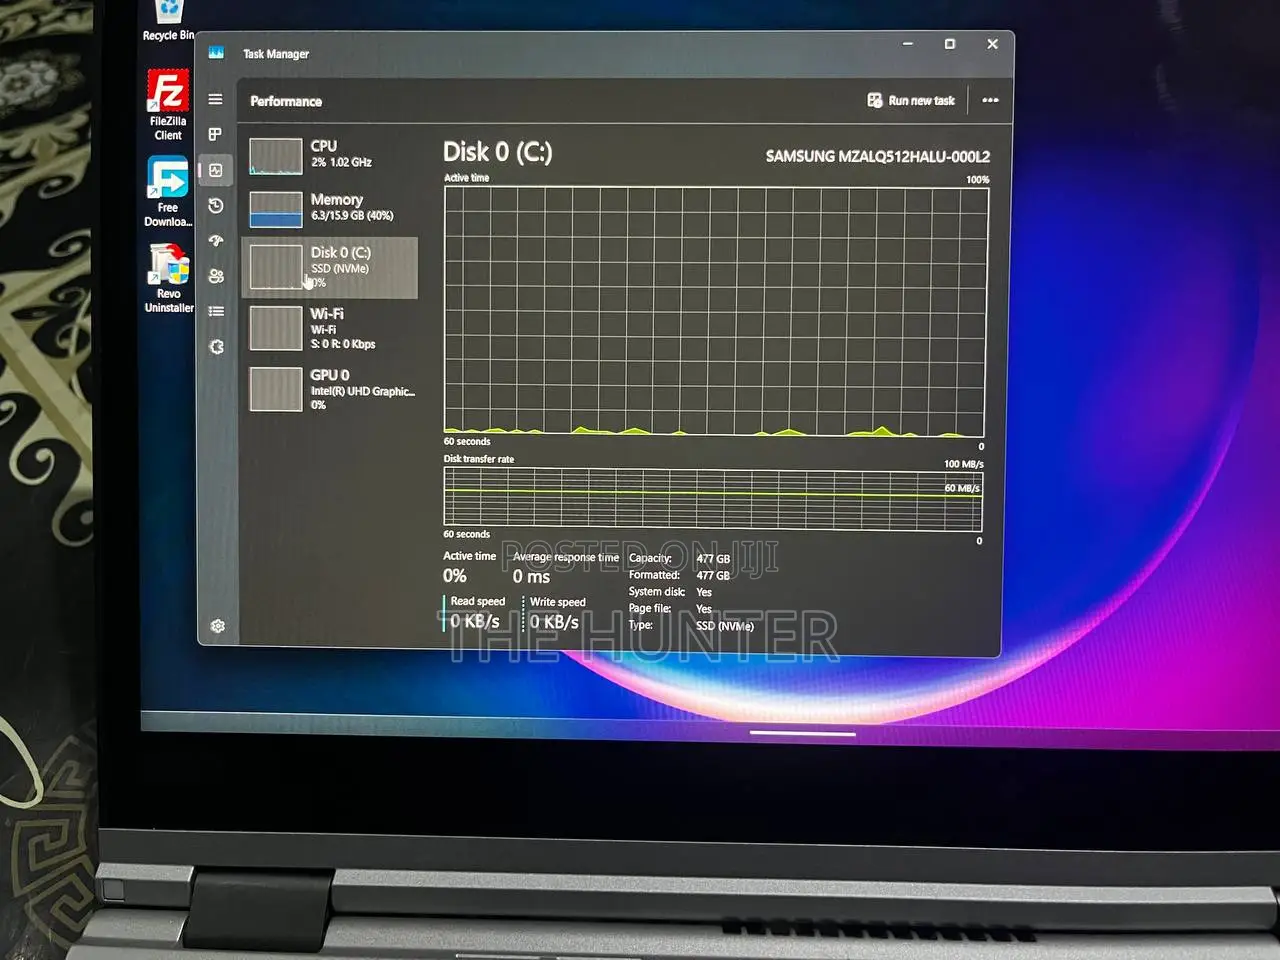Screen dimensions: 1280x960
Task: Open Task Manager Settings gear icon
Action: point(217,626)
